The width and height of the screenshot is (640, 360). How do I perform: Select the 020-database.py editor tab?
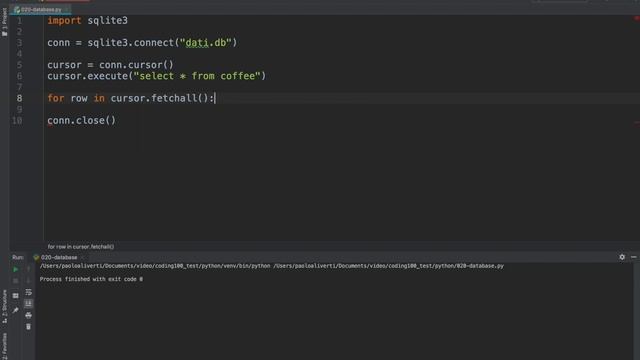[x=40, y=9]
